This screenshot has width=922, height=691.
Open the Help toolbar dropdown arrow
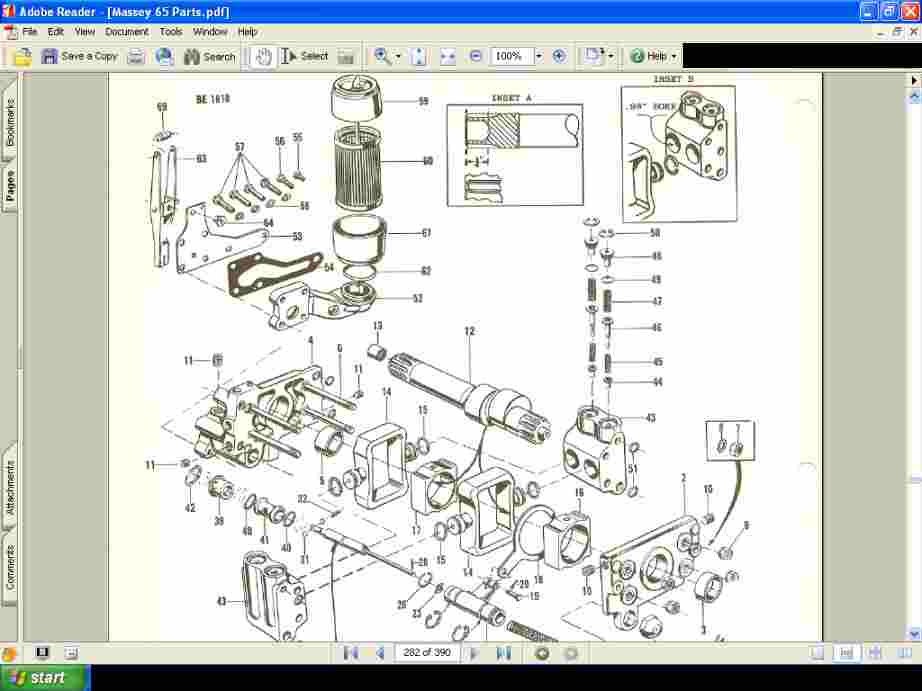(x=674, y=57)
